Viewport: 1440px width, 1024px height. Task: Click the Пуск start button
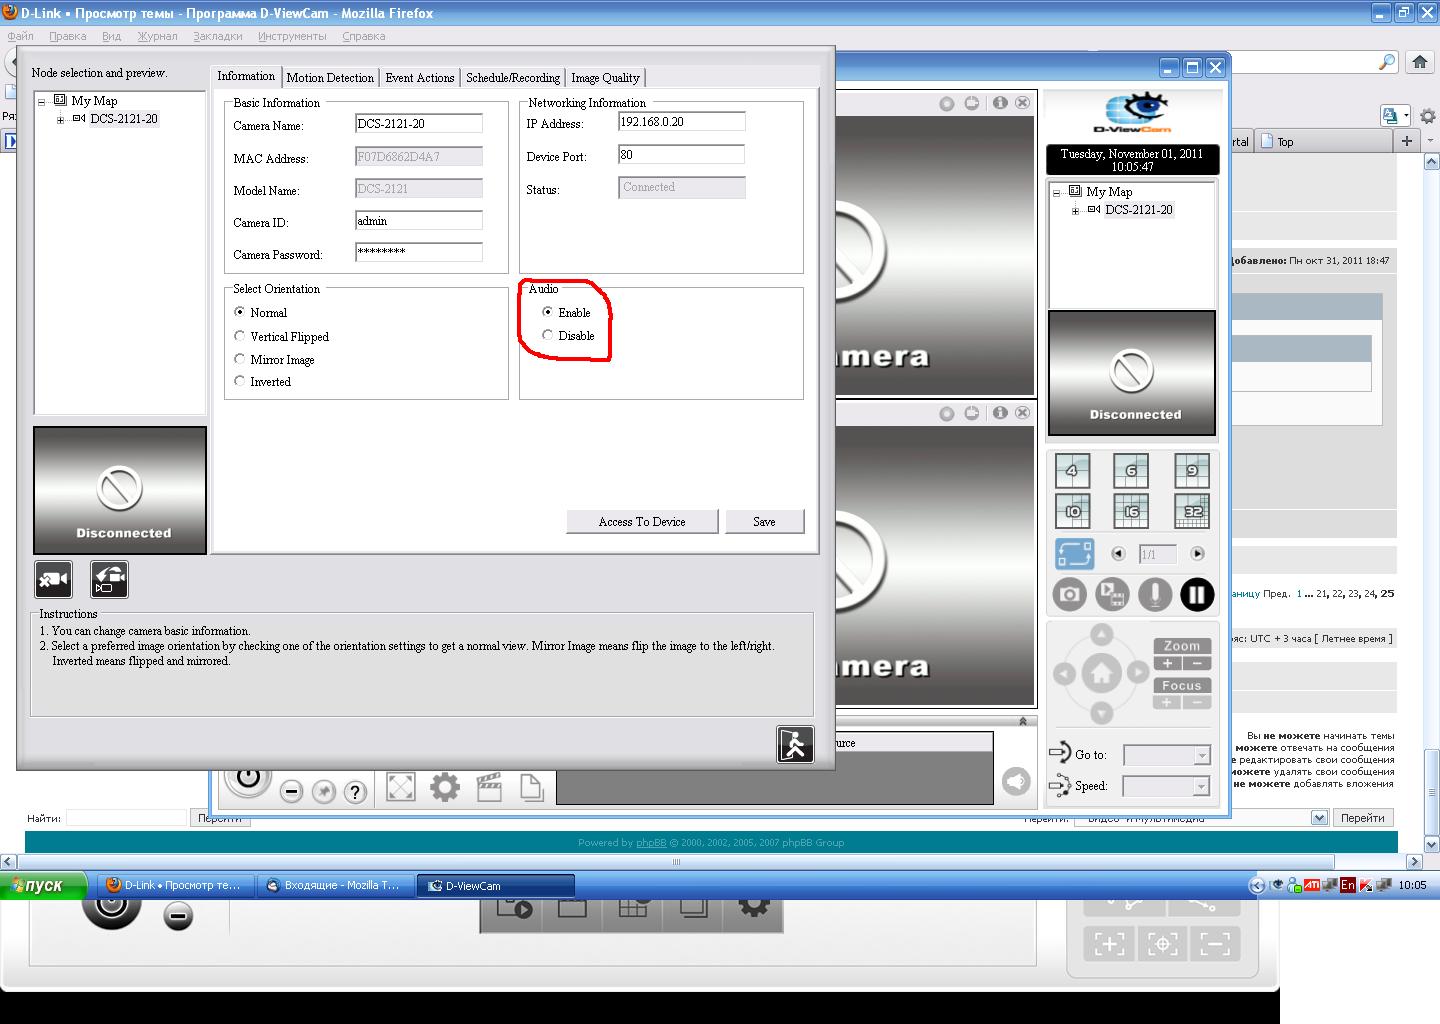point(44,885)
